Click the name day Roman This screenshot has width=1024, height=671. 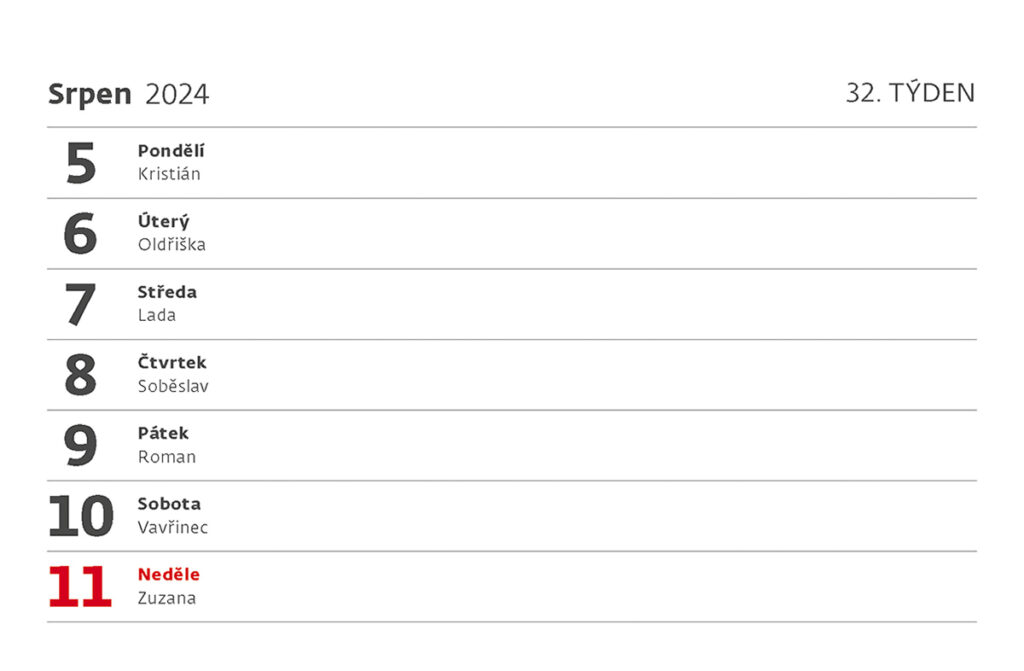pyautogui.click(x=166, y=457)
